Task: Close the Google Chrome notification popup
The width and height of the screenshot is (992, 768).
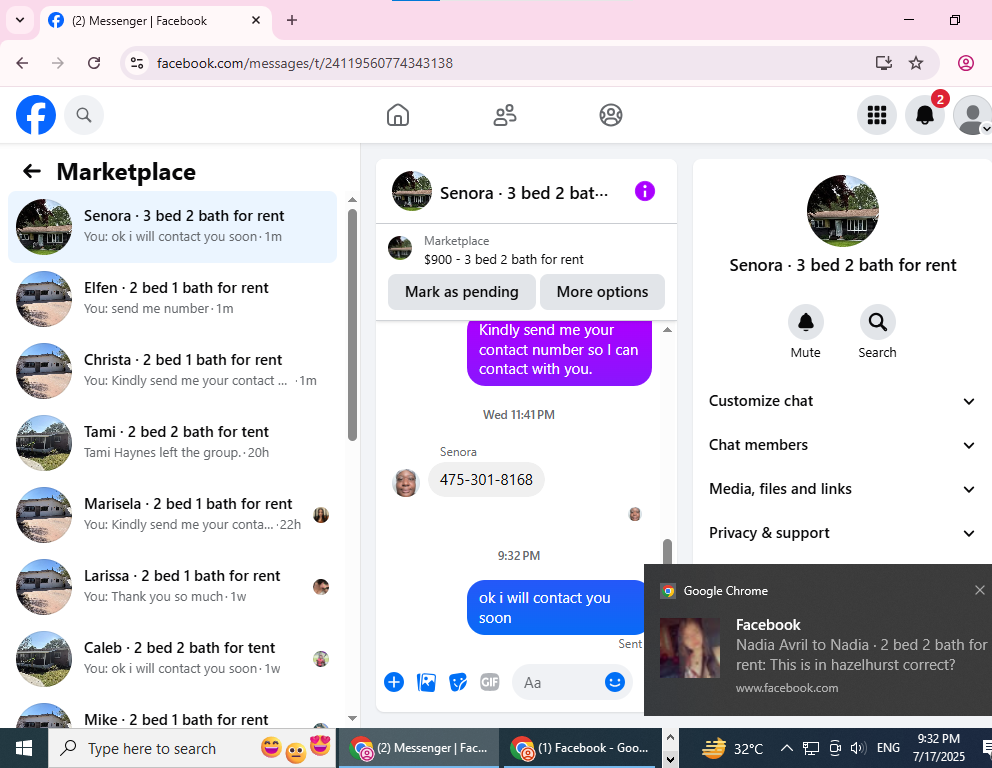Action: point(979,590)
